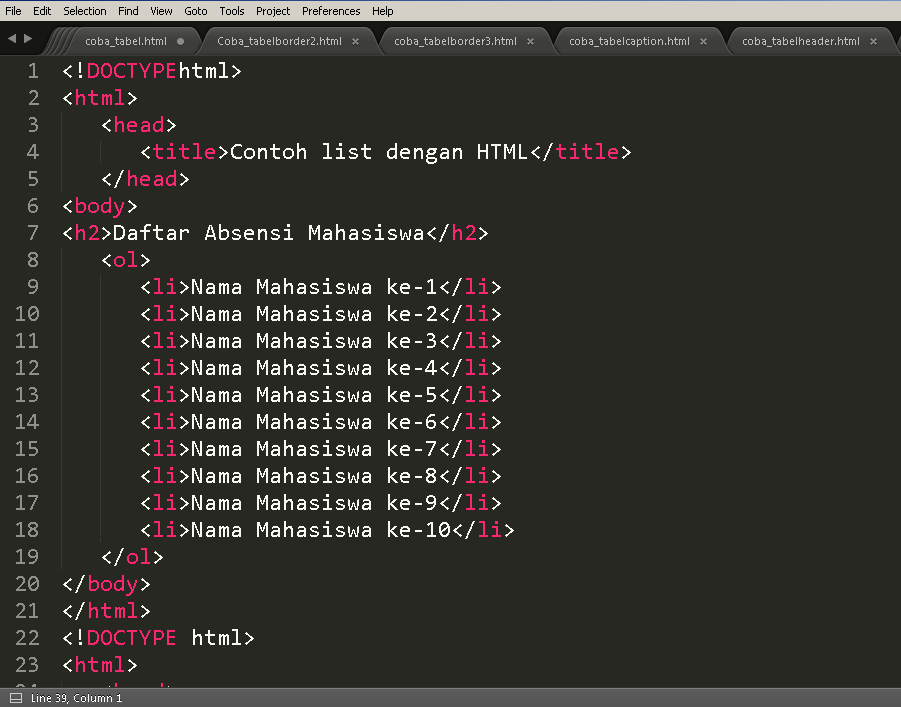Open the Selection menu

[x=84, y=11]
